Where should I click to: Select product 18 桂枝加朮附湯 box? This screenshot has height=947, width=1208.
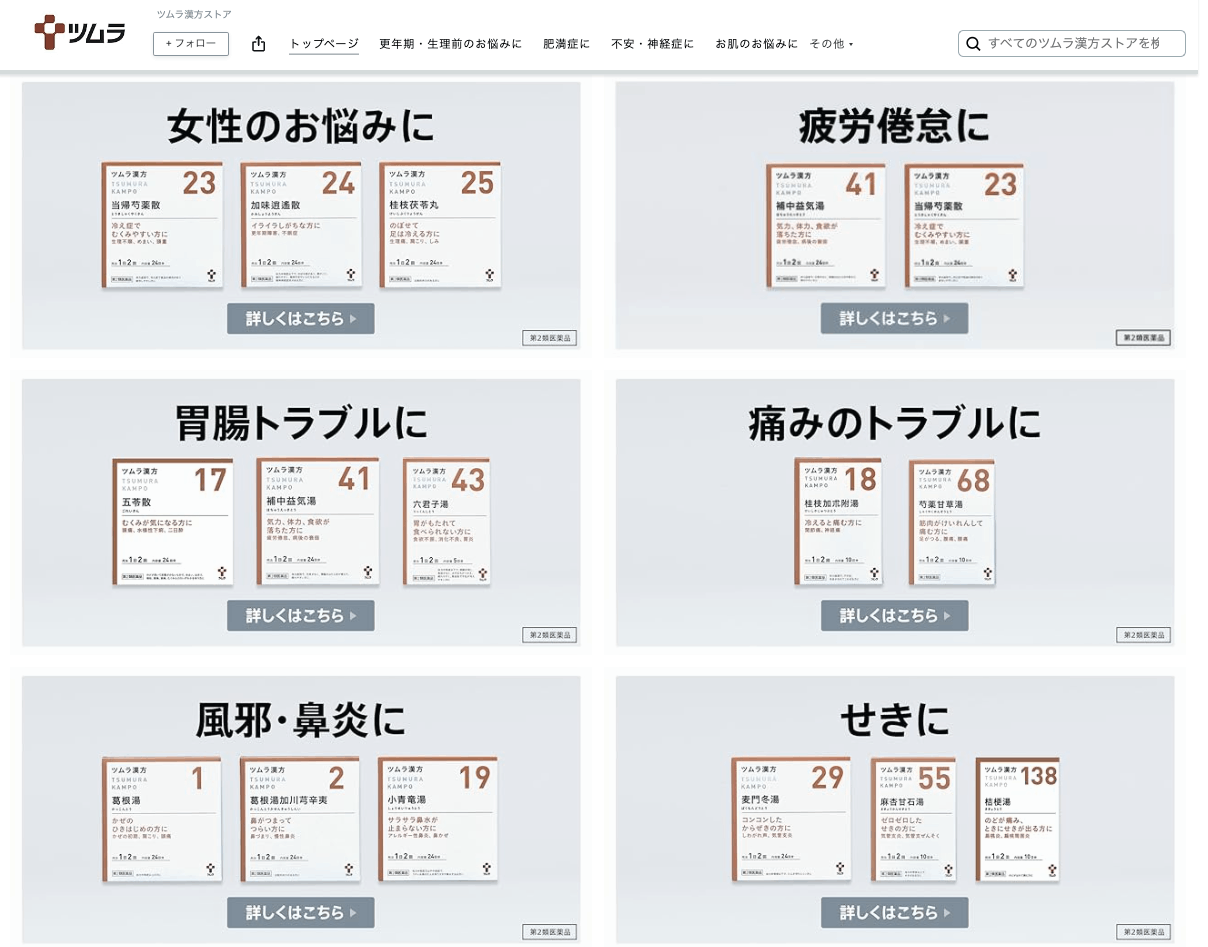click(x=838, y=522)
